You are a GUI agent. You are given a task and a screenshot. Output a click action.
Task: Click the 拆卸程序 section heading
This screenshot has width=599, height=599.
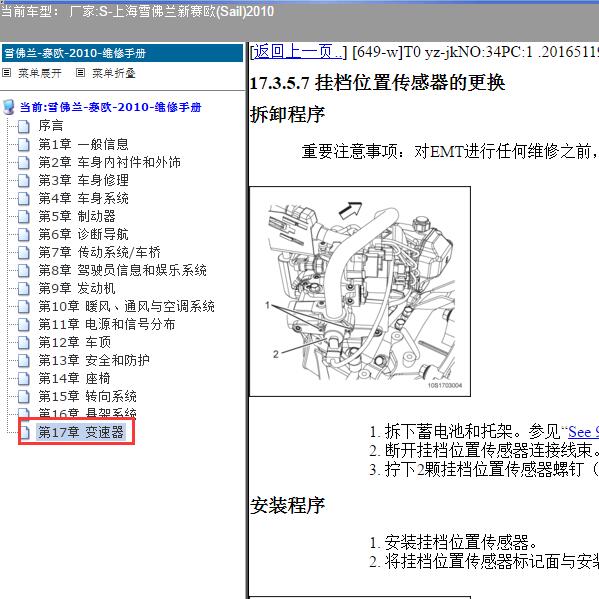pos(287,114)
